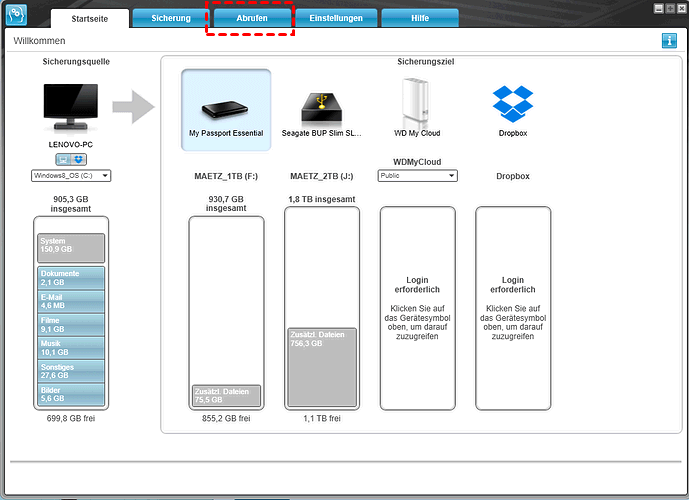689x500 pixels.
Task: Switch to the Sicherung tab
Action: point(170,18)
